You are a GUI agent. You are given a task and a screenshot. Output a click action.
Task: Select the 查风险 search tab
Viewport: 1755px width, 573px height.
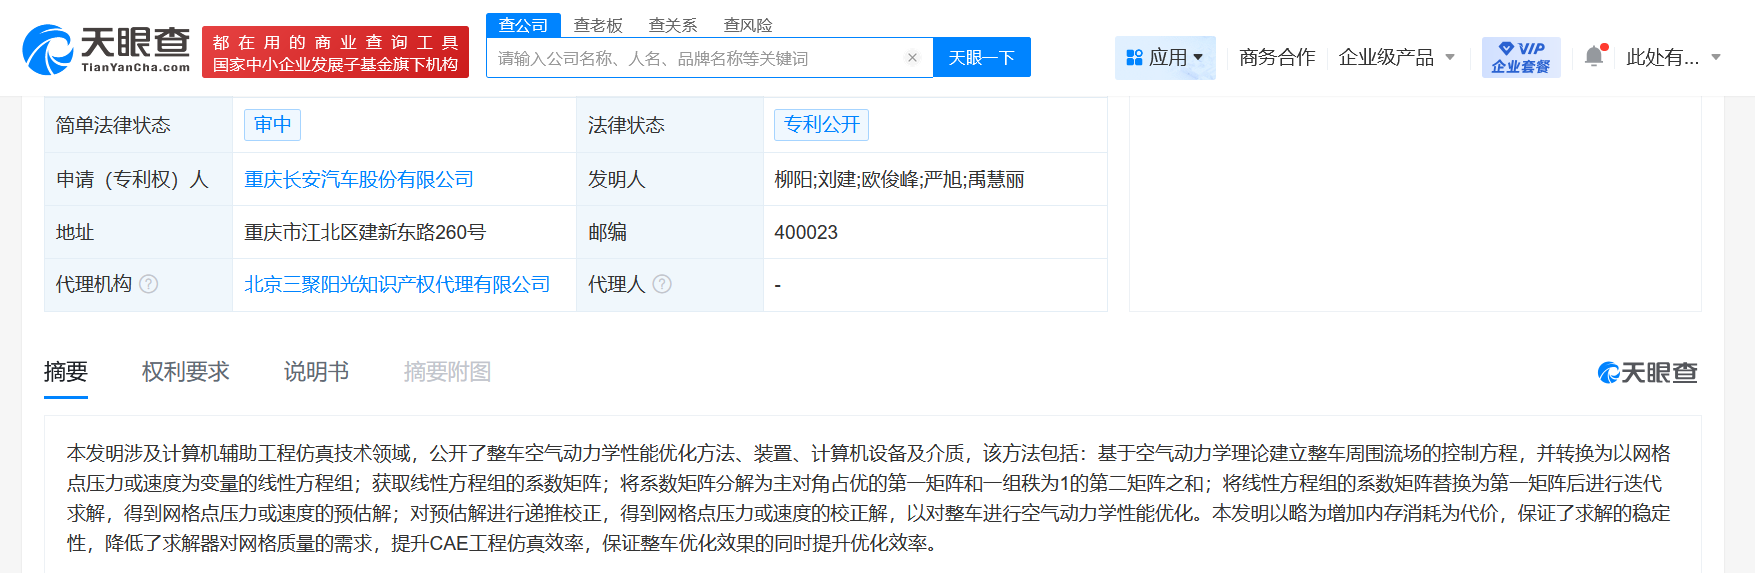748,25
